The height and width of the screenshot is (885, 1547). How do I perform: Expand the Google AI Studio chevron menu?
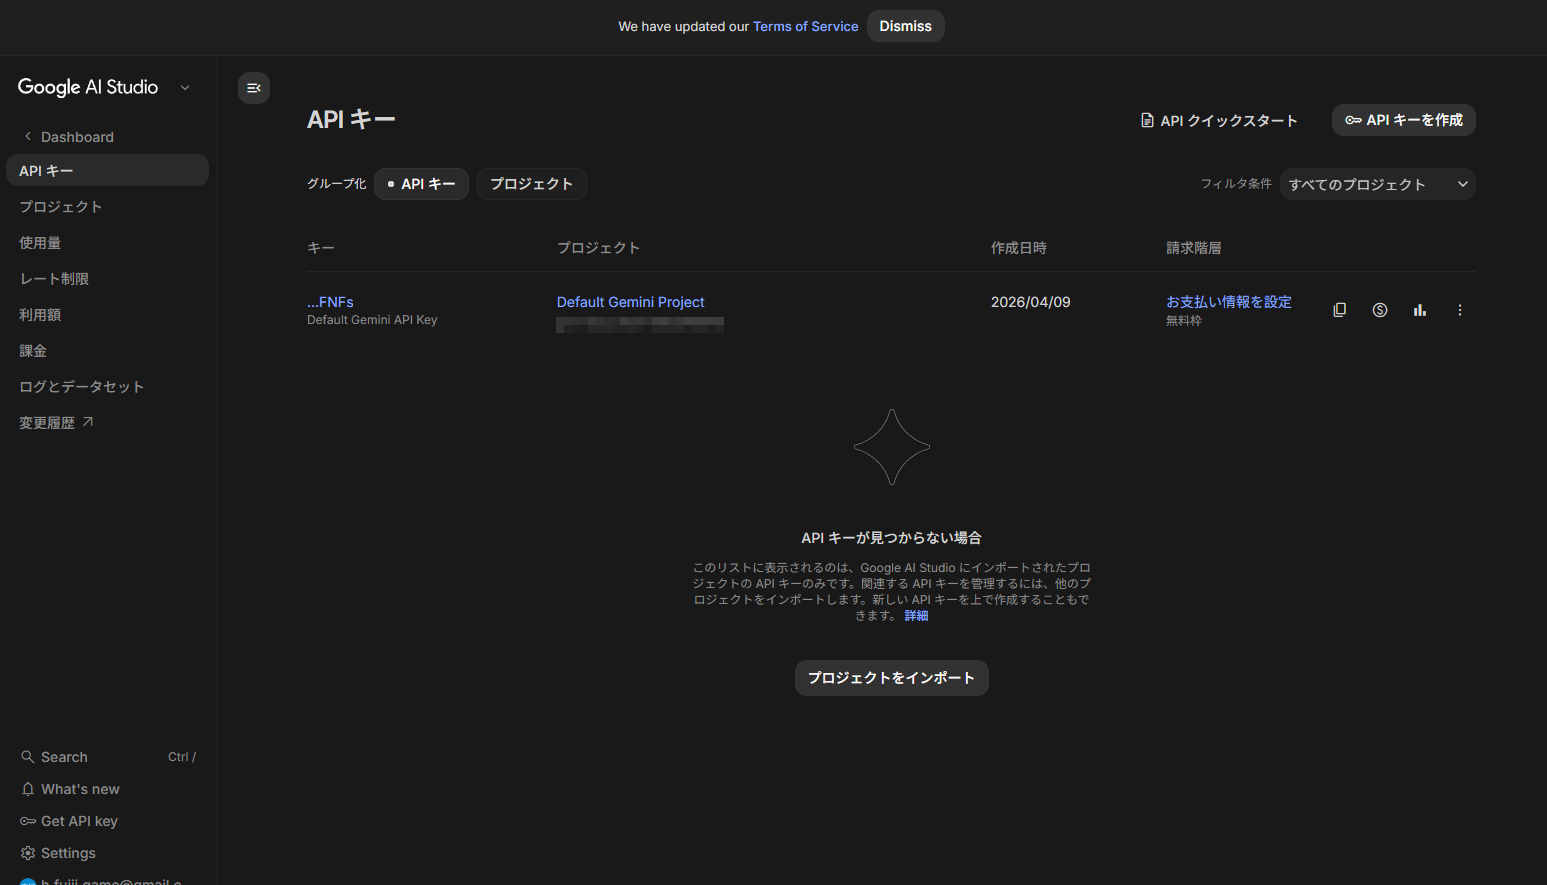point(184,88)
